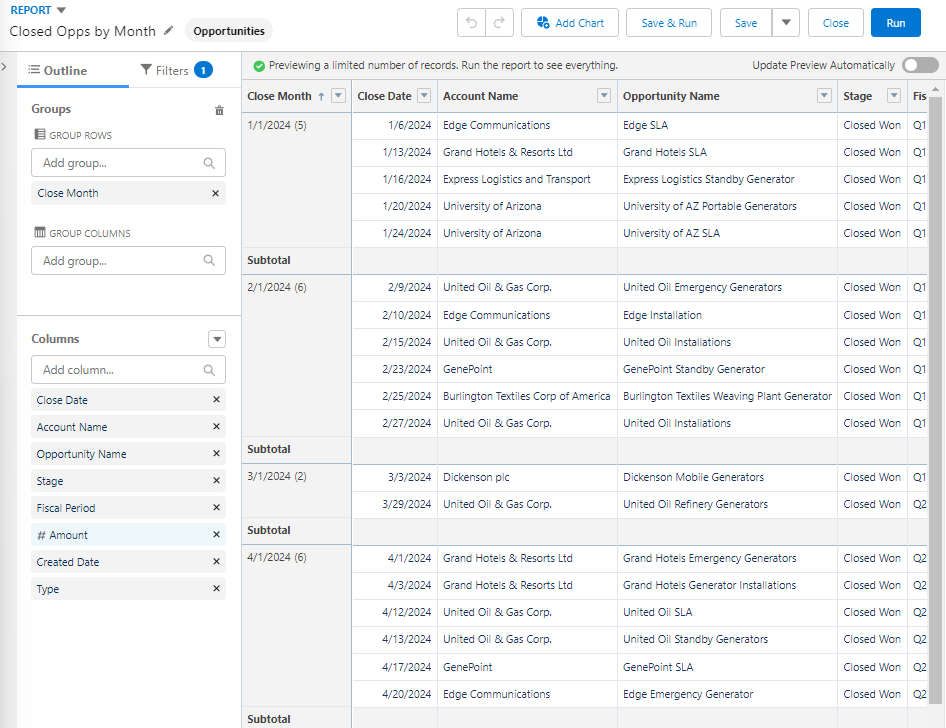Remove Type column with X

tap(216, 589)
